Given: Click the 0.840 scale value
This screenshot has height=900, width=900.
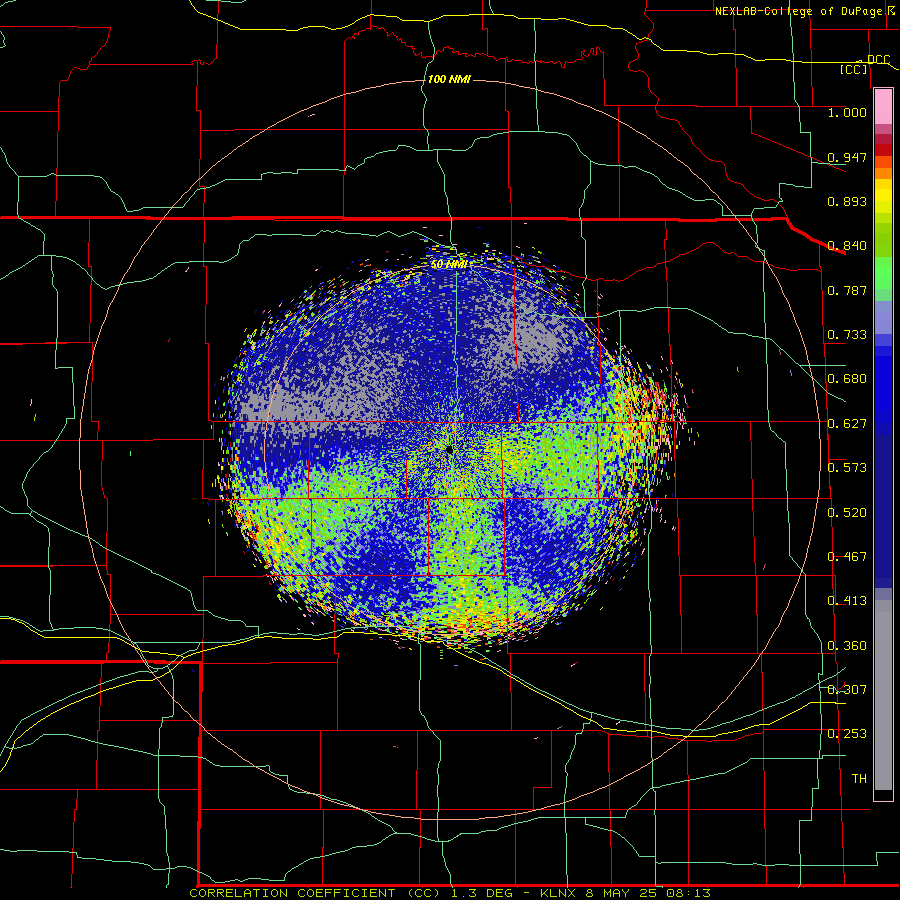Looking at the screenshot, I should pos(847,246).
